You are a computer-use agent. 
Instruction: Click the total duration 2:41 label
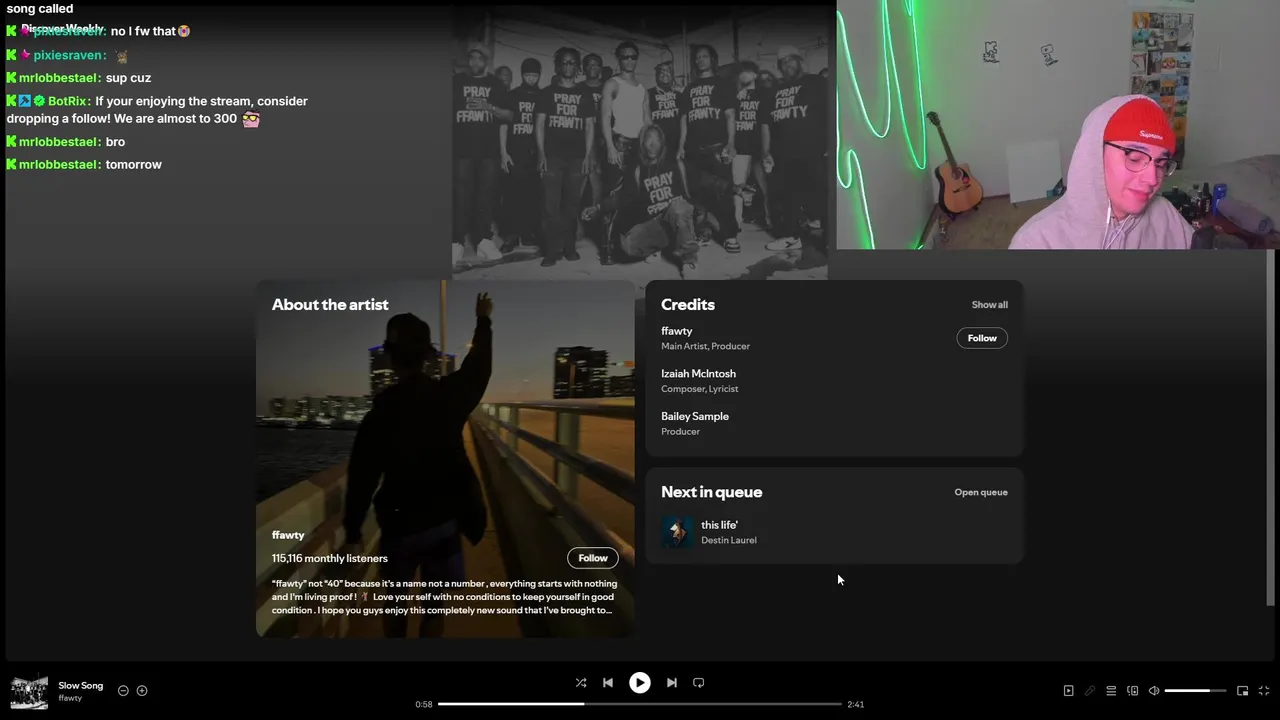856,704
